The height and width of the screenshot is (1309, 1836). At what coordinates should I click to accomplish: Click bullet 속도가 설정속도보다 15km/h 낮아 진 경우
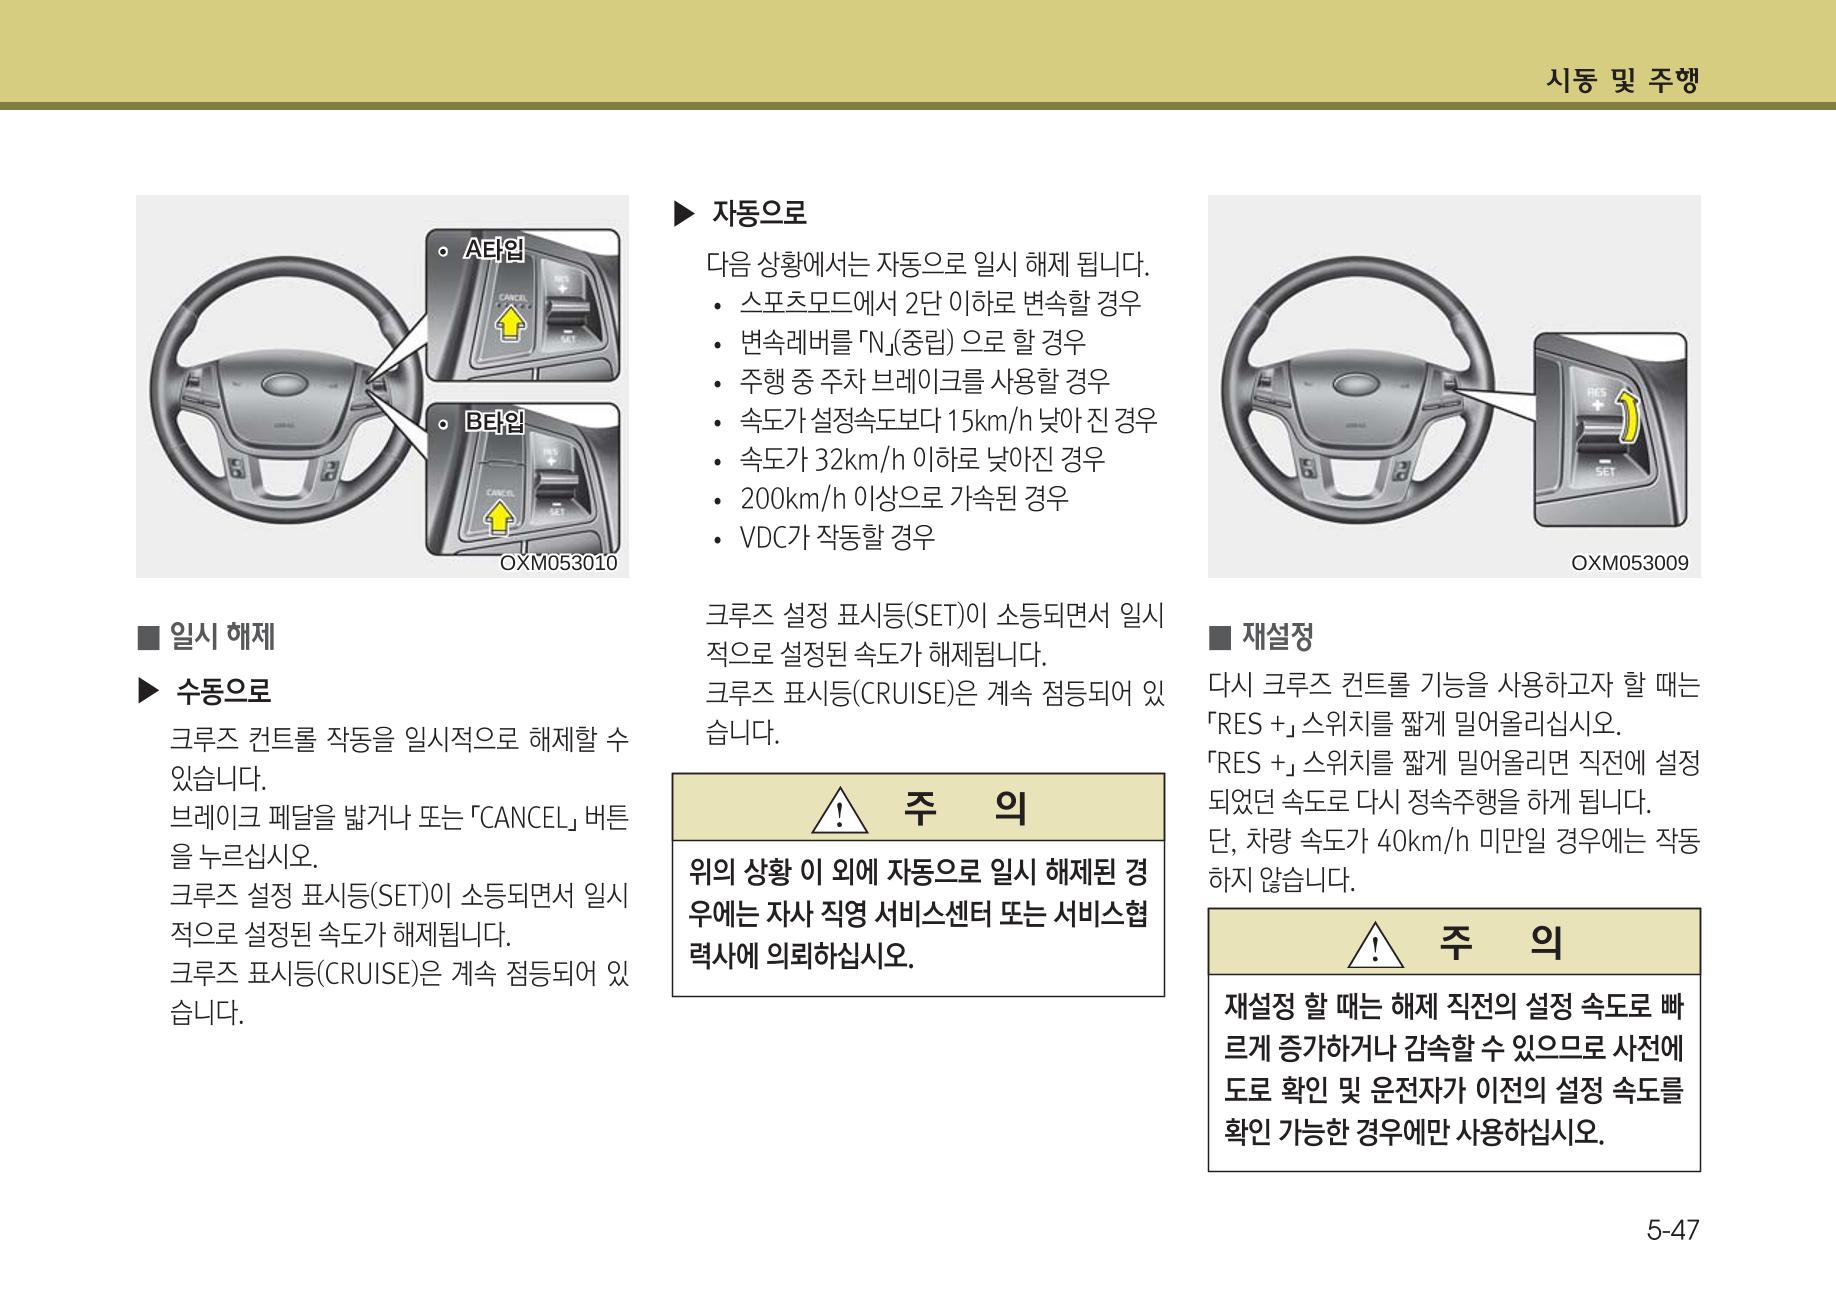[948, 420]
